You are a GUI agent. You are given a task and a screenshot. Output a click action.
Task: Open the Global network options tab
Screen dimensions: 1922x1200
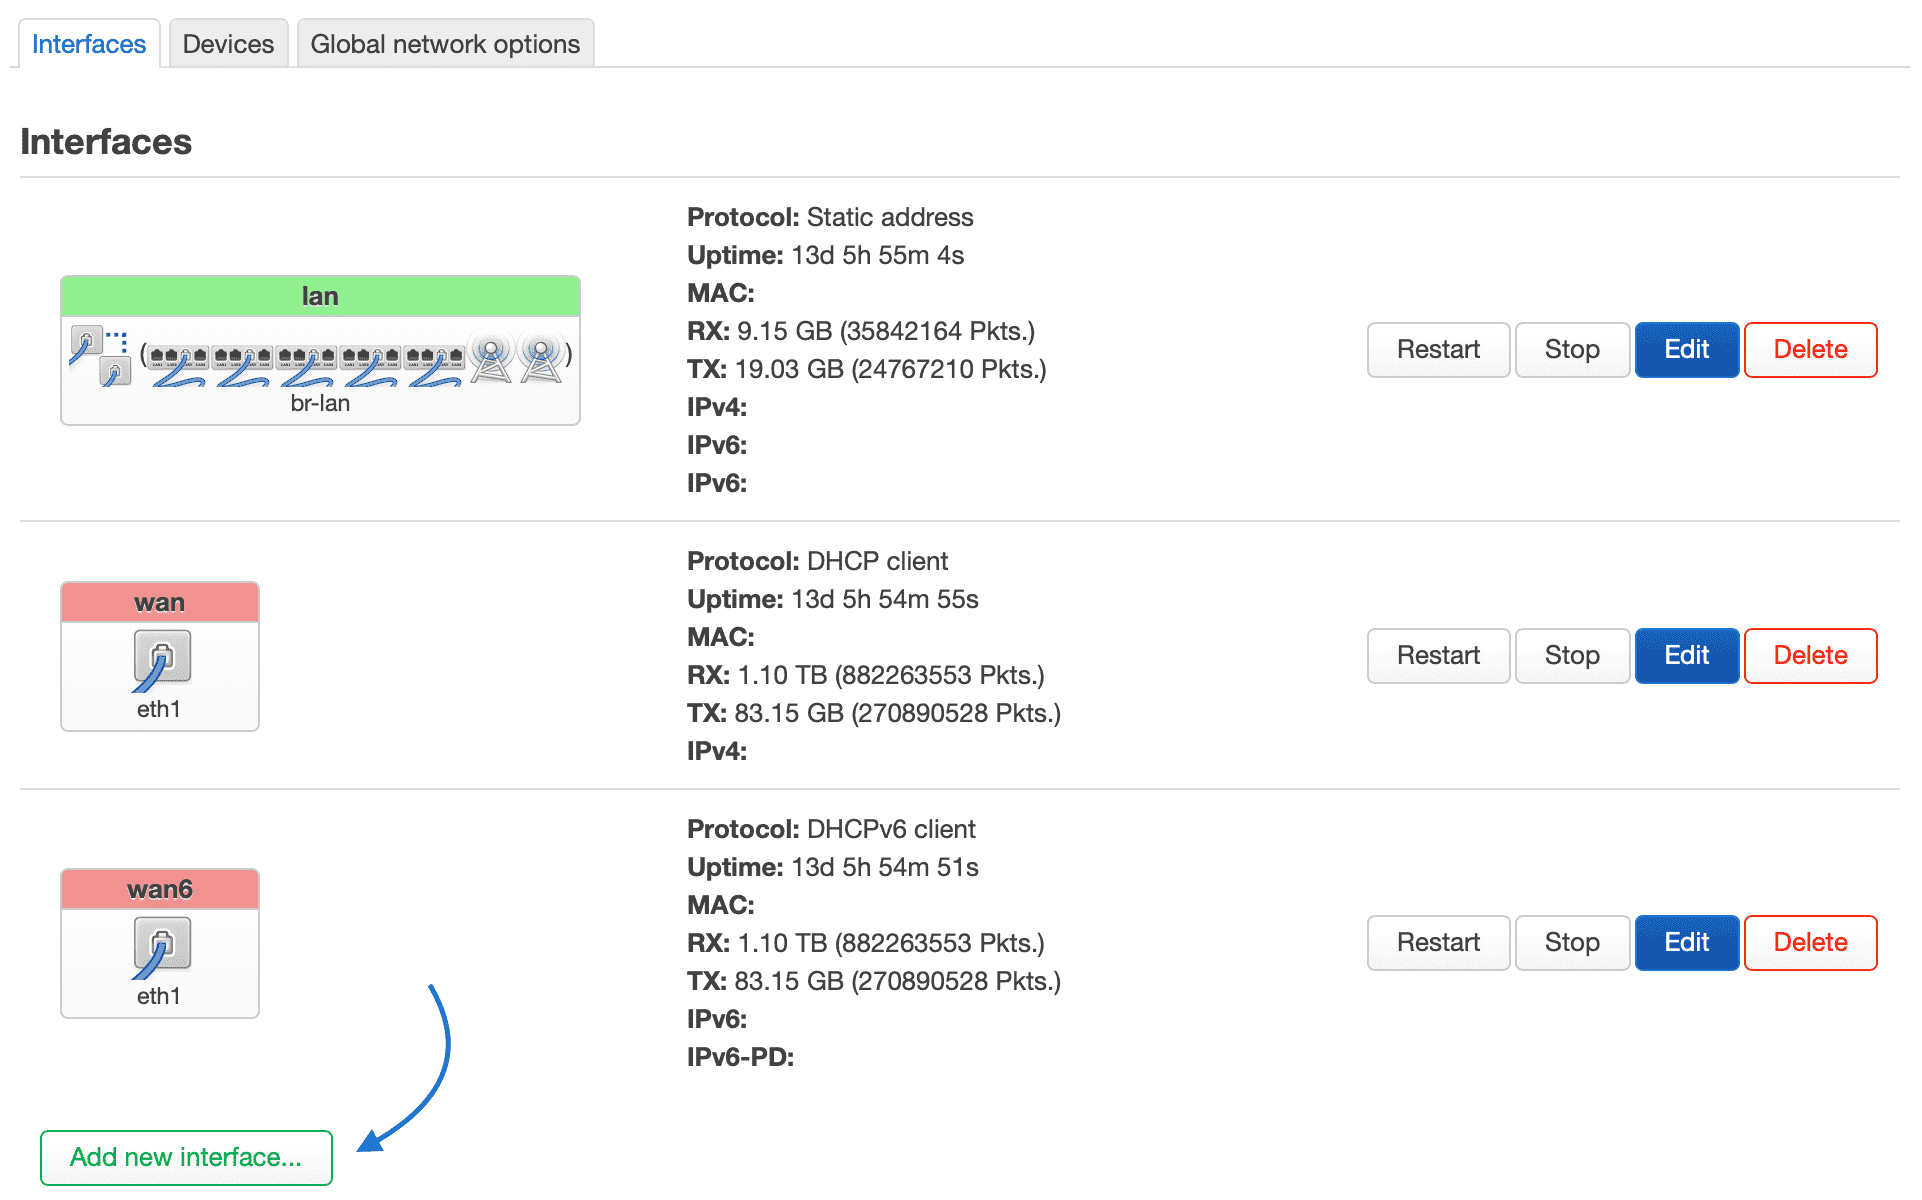point(445,44)
